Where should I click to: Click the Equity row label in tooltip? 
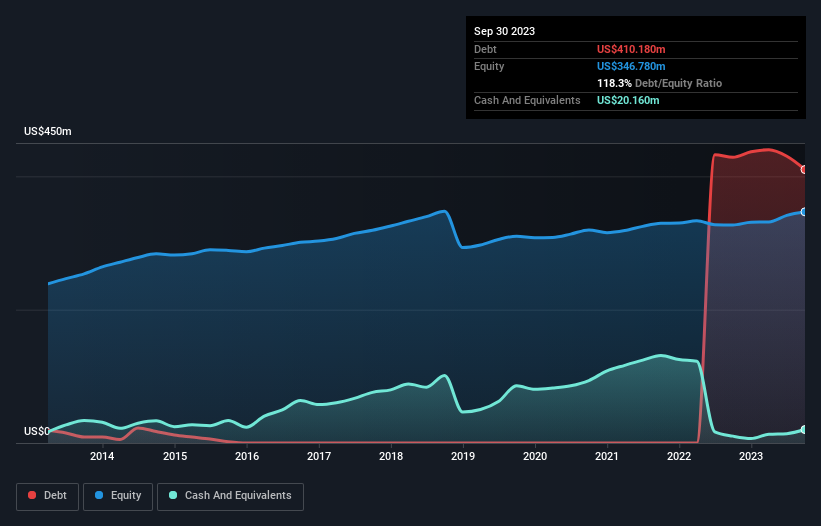point(489,66)
